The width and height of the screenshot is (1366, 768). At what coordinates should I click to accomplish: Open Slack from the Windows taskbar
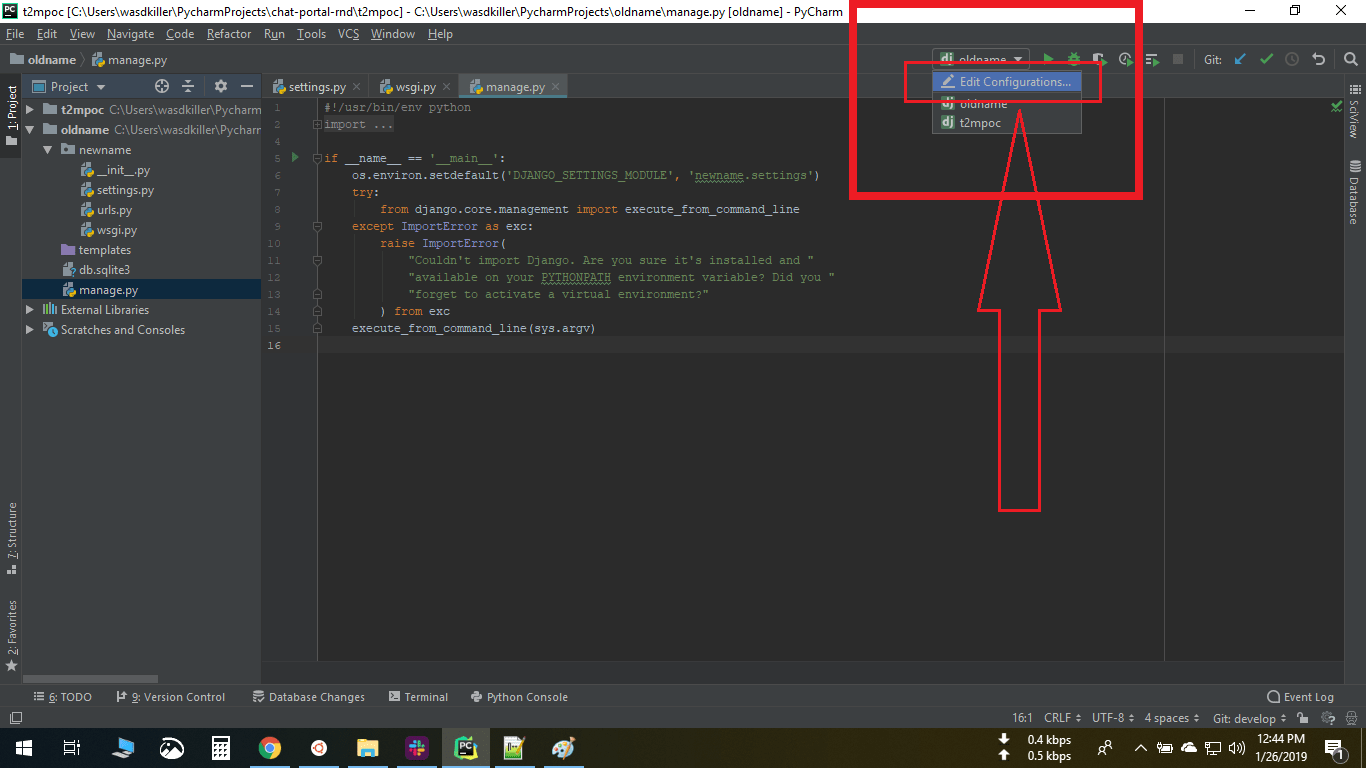pyautogui.click(x=417, y=748)
